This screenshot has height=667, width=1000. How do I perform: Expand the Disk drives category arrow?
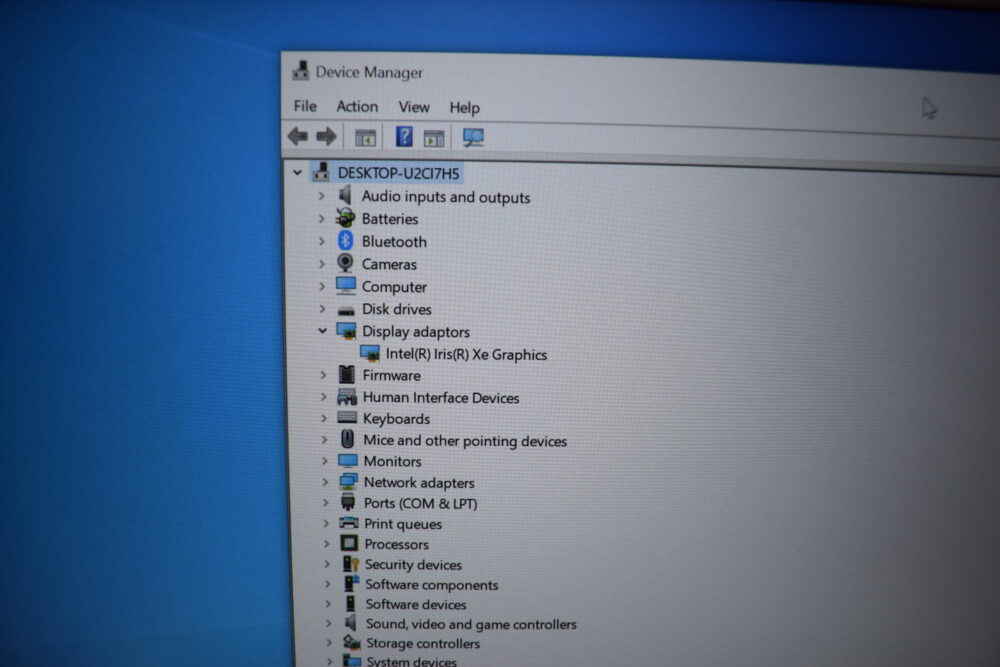pos(323,309)
